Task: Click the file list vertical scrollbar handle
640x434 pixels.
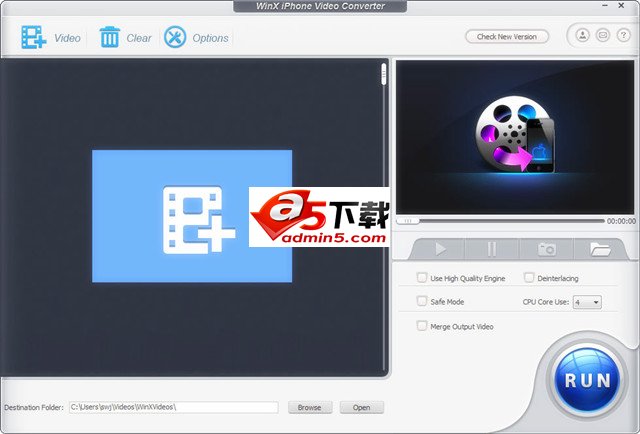Action: pos(384,74)
